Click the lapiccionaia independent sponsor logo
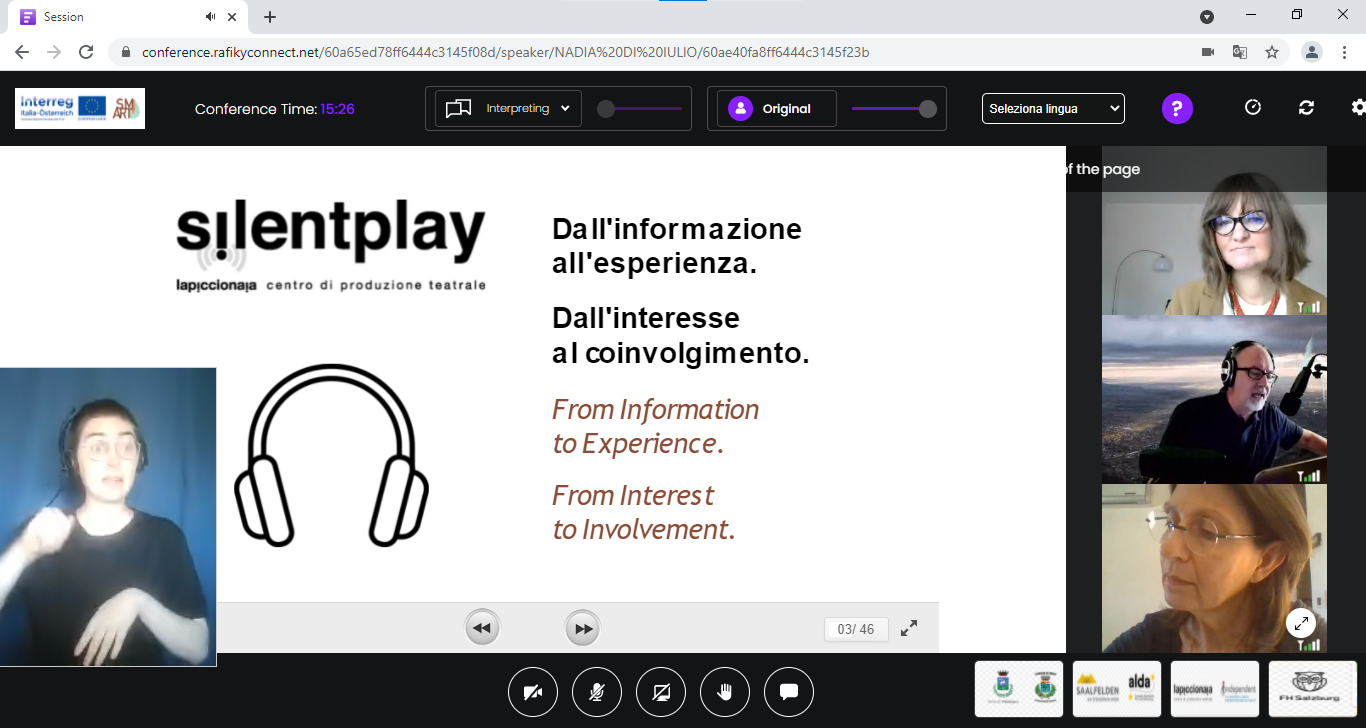Image resolution: width=1366 pixels, height=728 pixels. click(x=1215, y=689)
